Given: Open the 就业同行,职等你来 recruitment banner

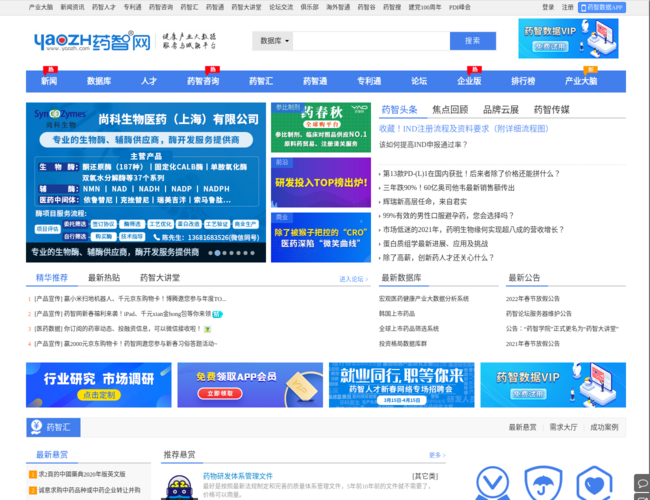Looking at the screenshot, I should pos(401,385).
